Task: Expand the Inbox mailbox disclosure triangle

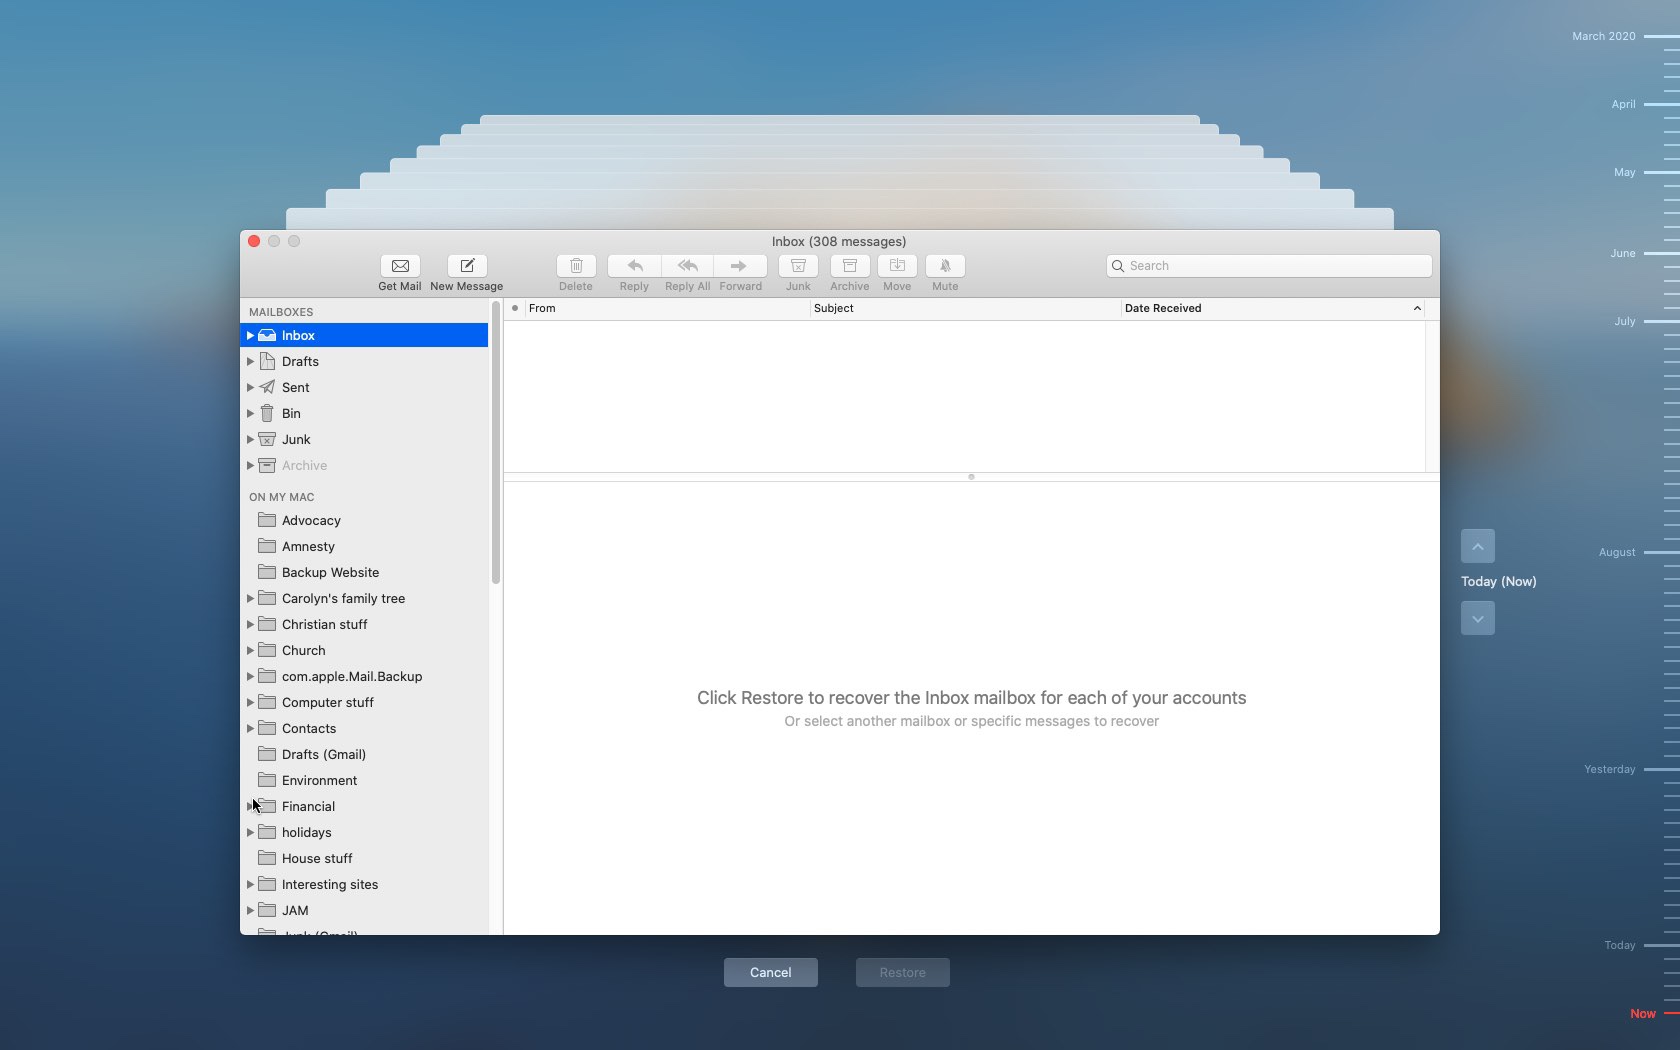Action: (x=250, y=336)
